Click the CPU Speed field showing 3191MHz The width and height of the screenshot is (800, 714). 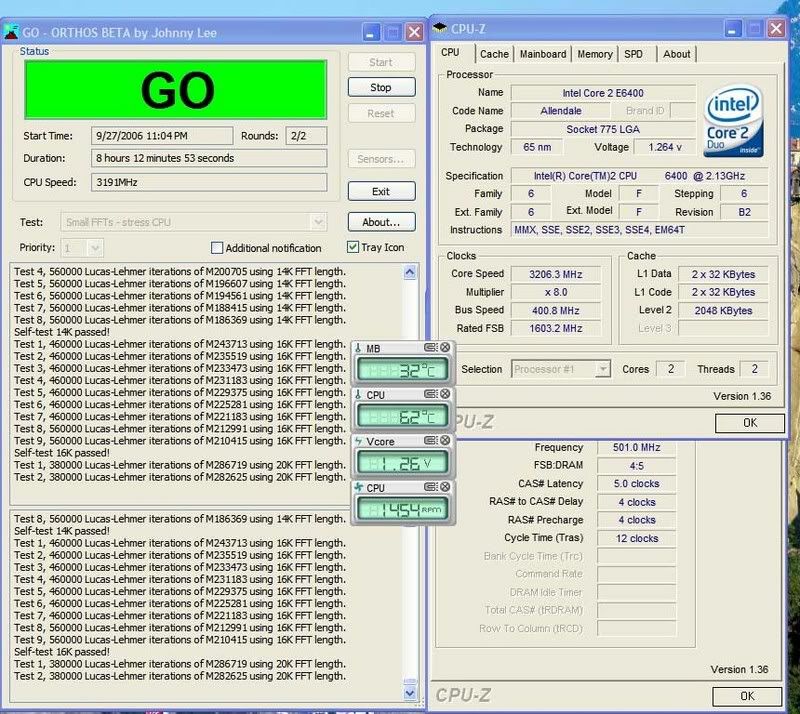tap(209, 182)
